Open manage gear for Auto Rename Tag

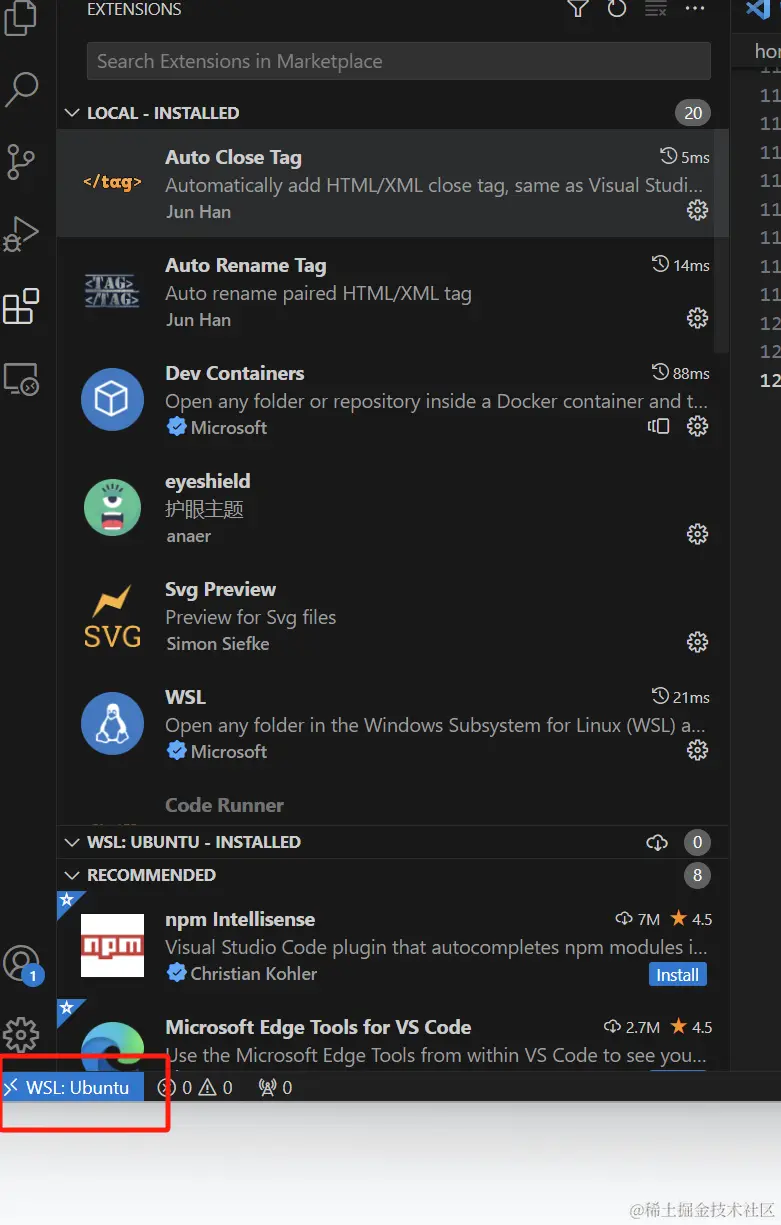[698, 318]
